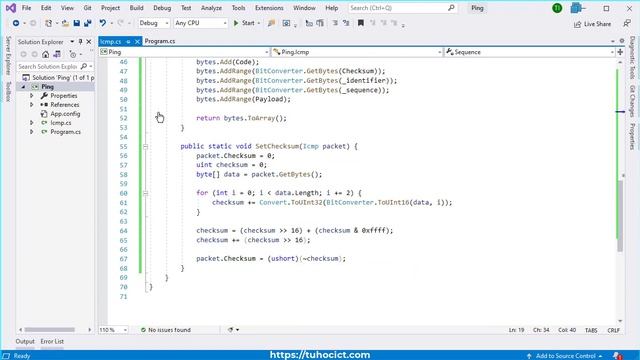Click the bookmark toolbar icon
The image size is (640, 360).
coord(361,23)
